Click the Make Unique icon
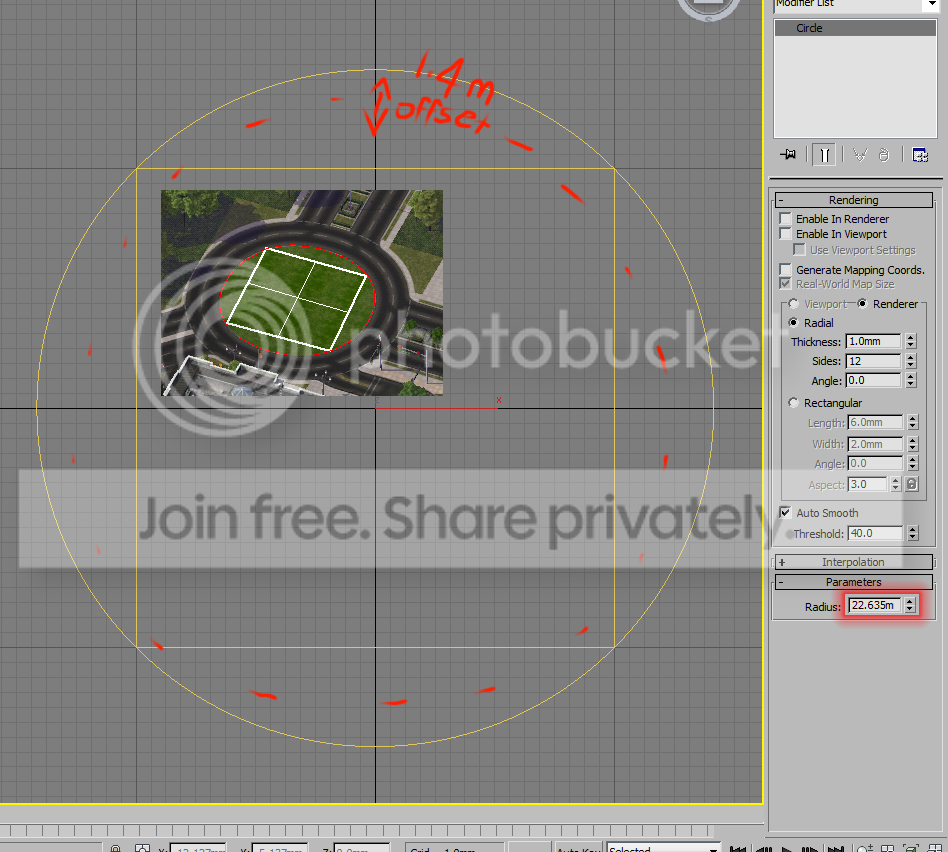 860,155
